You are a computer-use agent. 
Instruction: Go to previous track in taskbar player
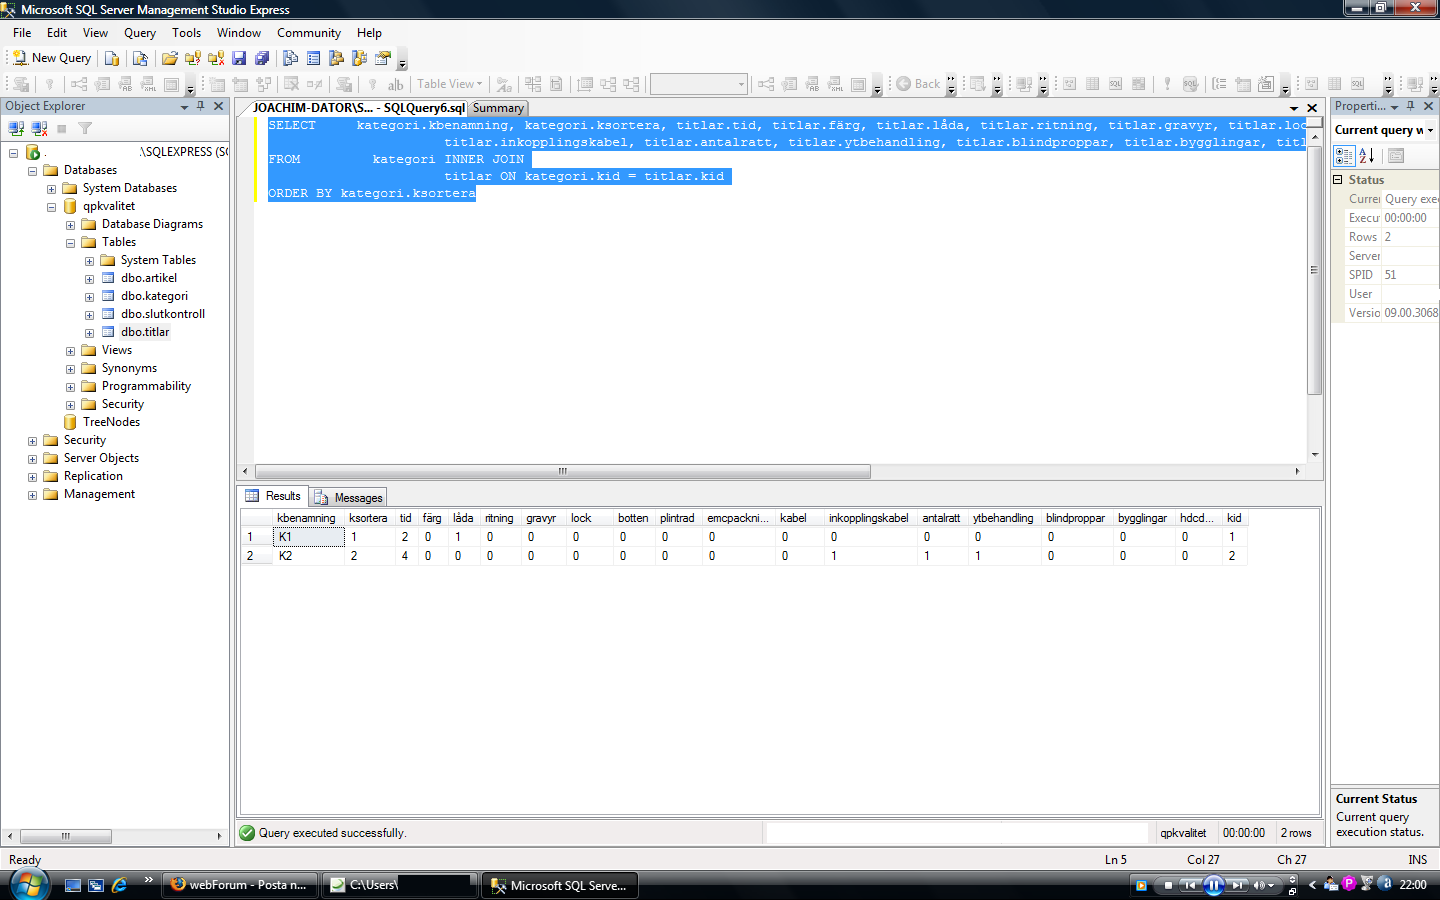tap(1190, 885)
